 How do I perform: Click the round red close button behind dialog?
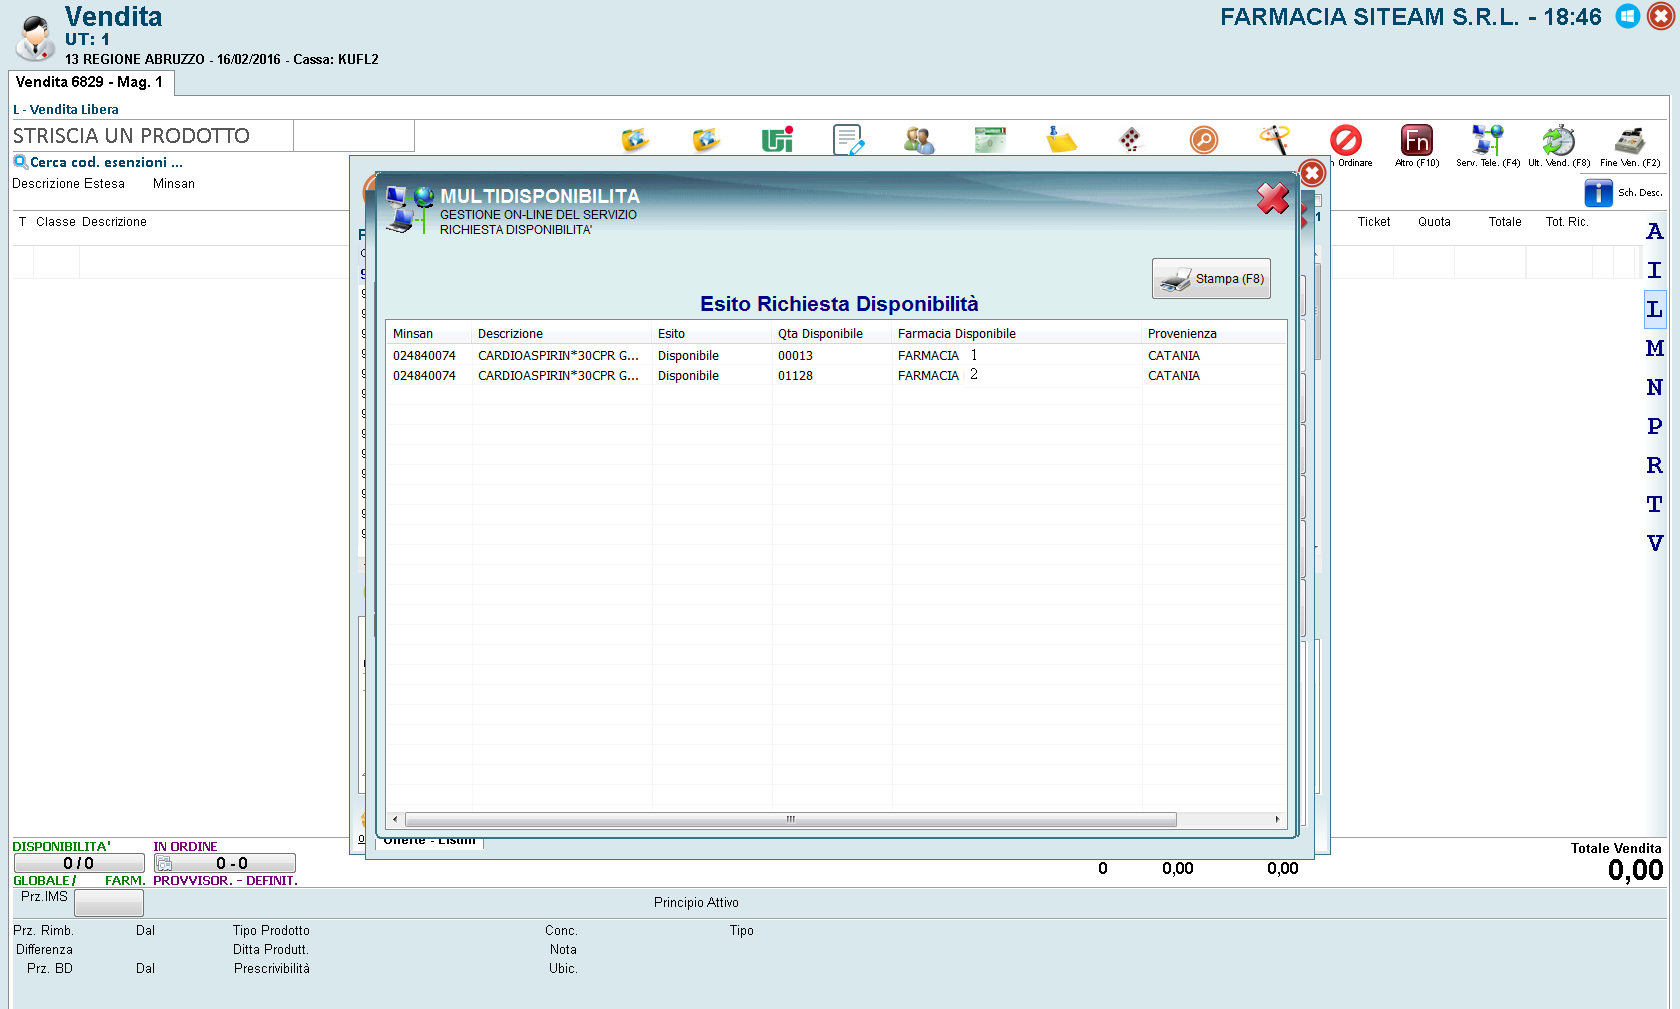(1312, 173)
